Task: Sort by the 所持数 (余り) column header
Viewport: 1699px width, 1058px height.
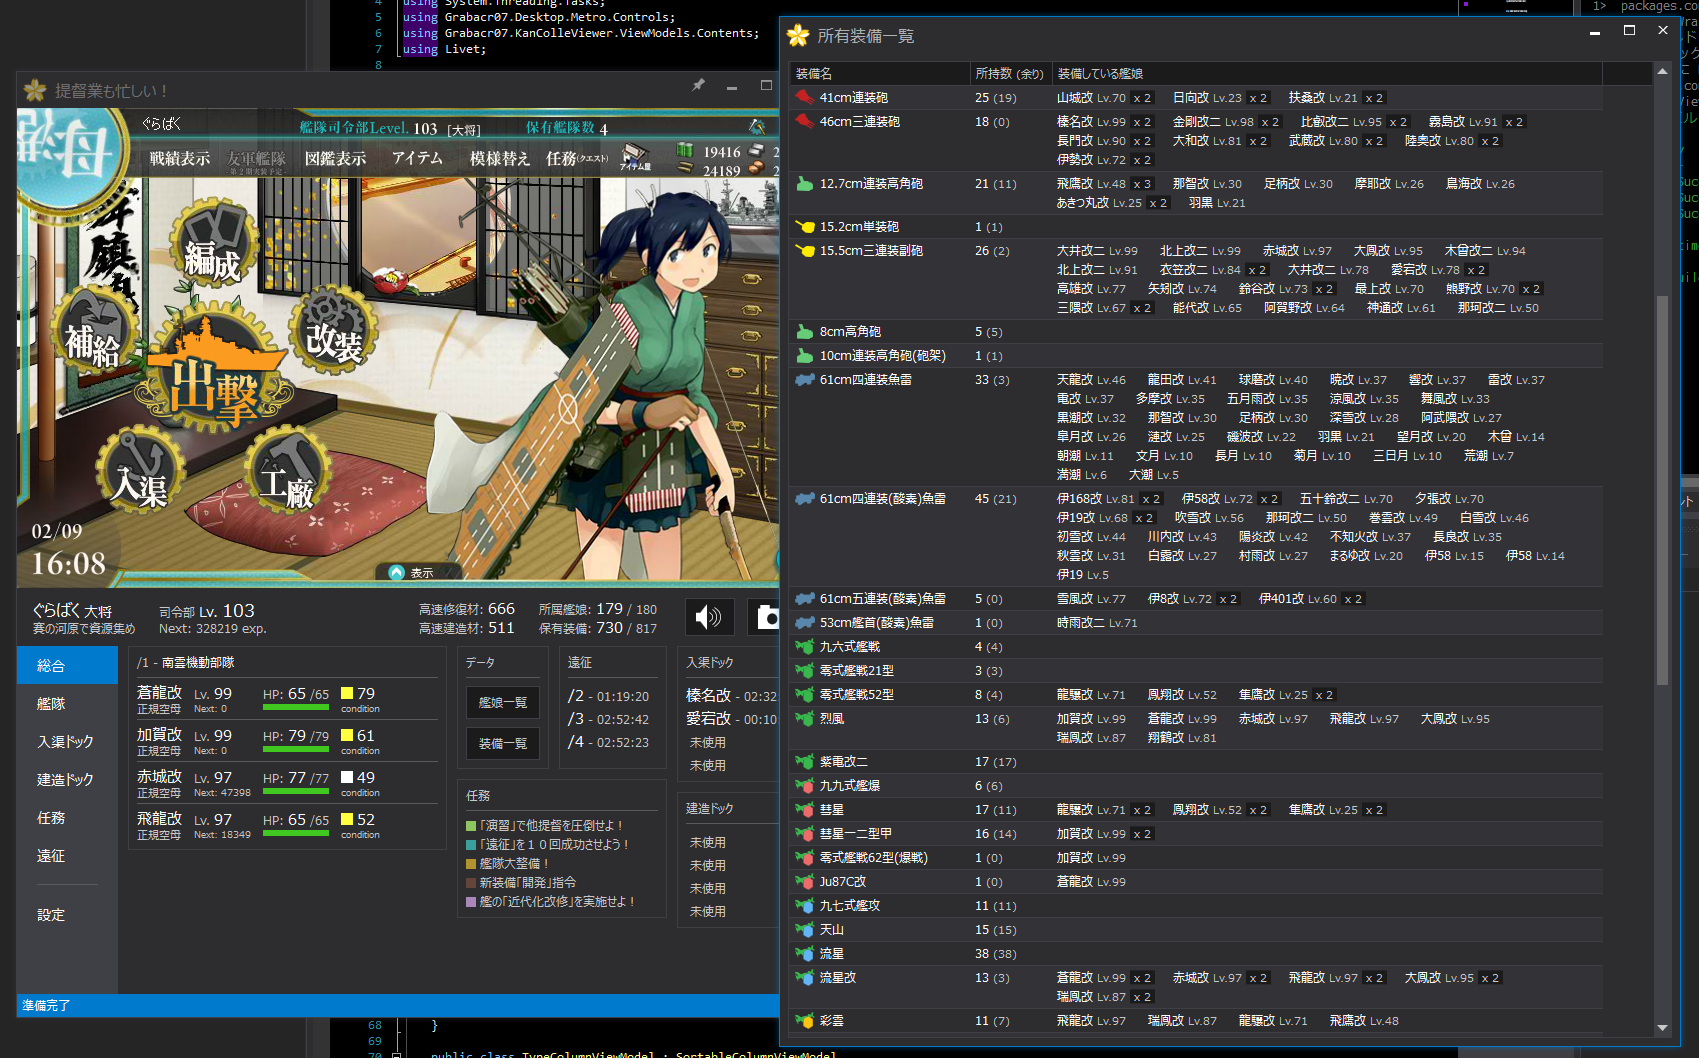Action: [1011, 74]
